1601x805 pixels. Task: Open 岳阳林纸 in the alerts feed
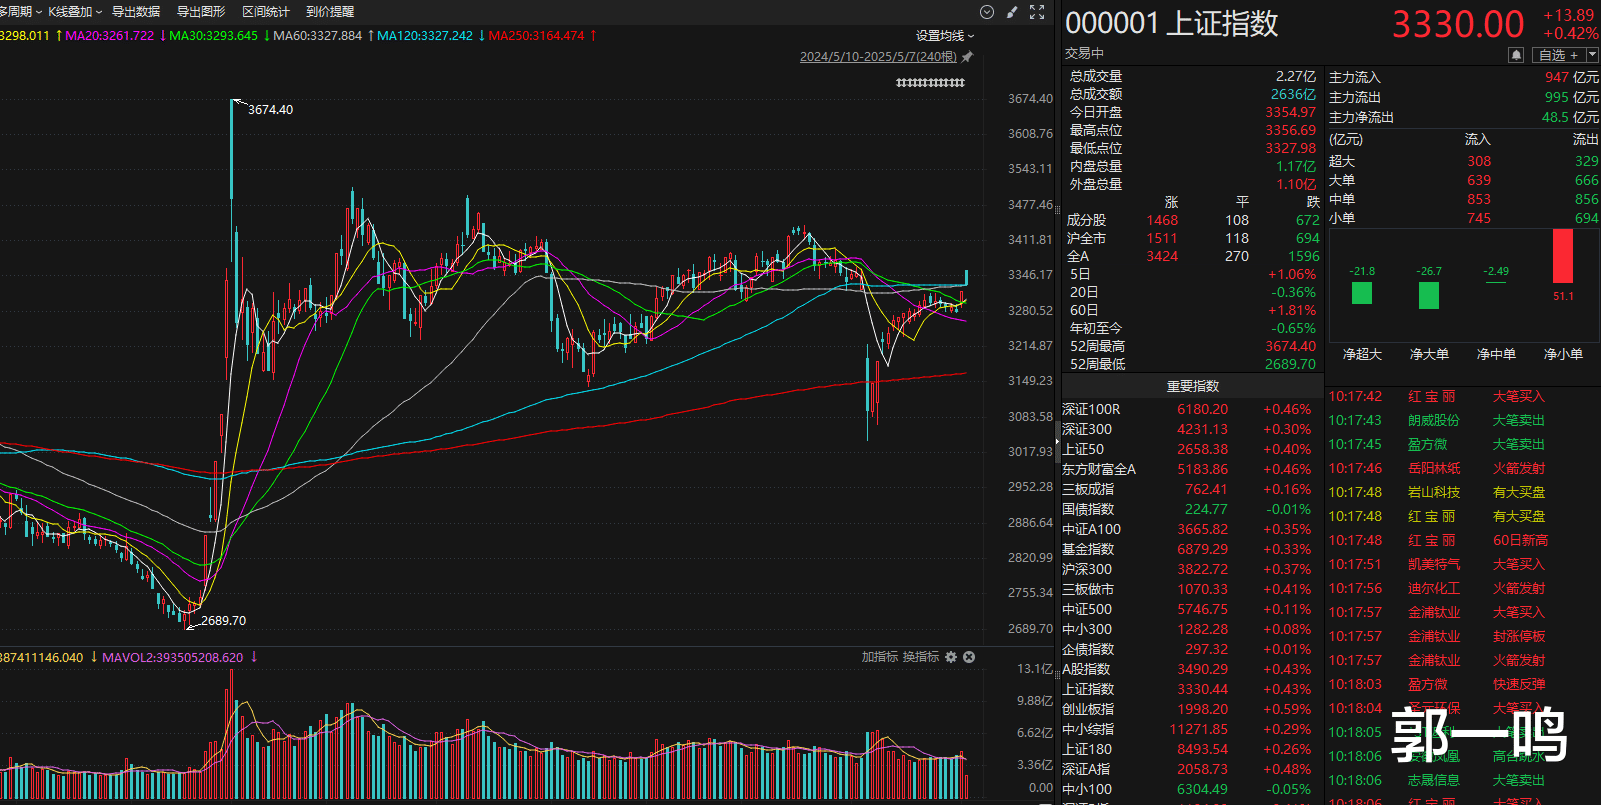[1433, 468]
